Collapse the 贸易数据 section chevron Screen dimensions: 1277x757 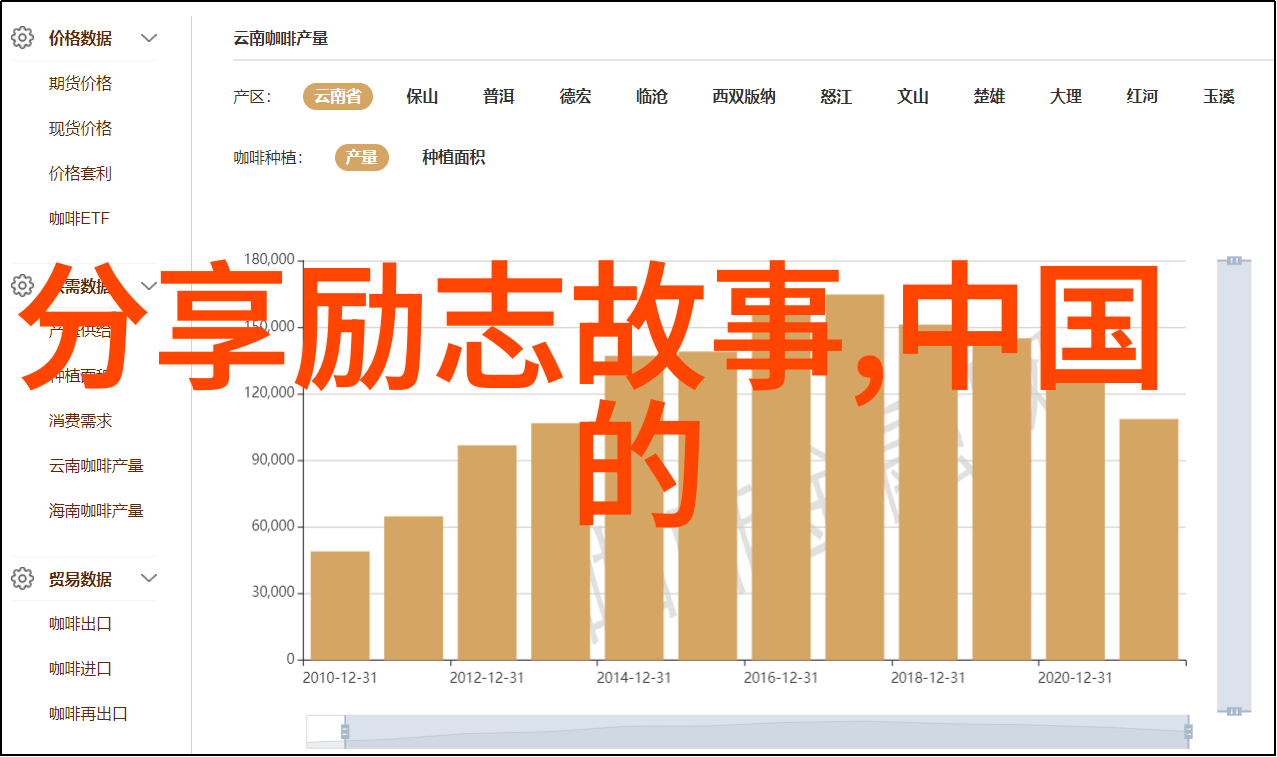pos(149,579)
